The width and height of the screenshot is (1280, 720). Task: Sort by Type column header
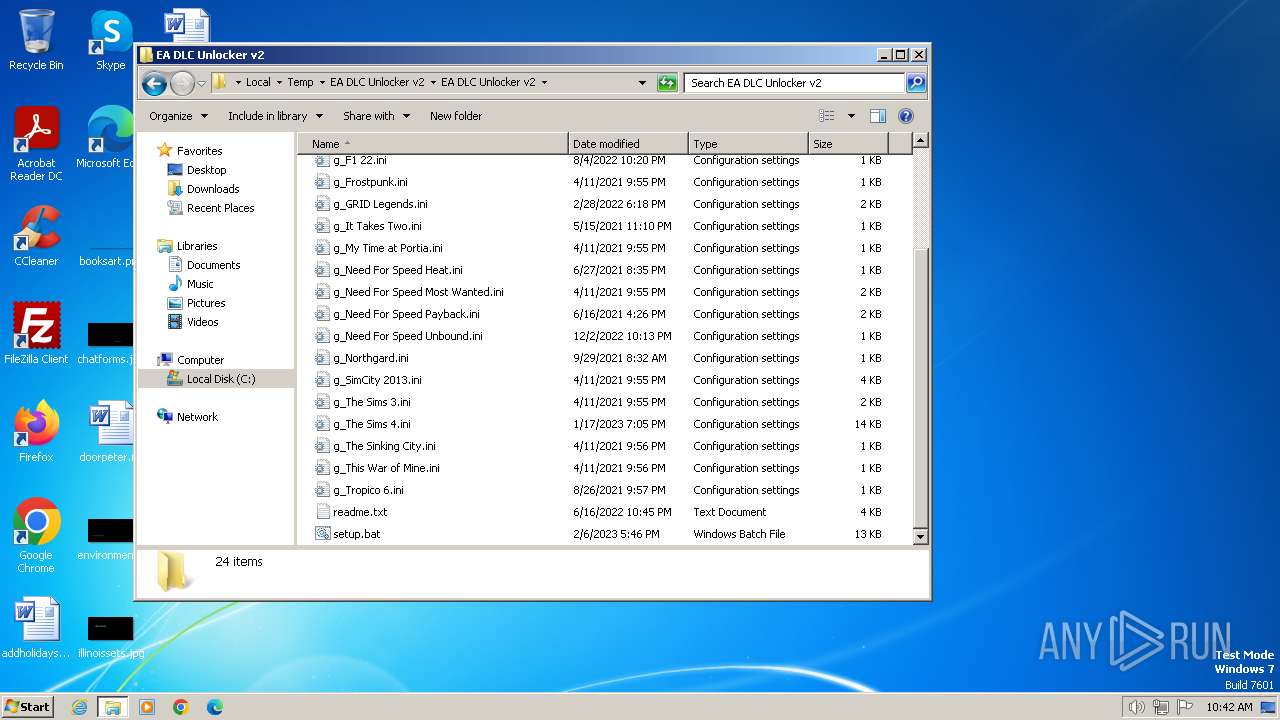(748, 144)
